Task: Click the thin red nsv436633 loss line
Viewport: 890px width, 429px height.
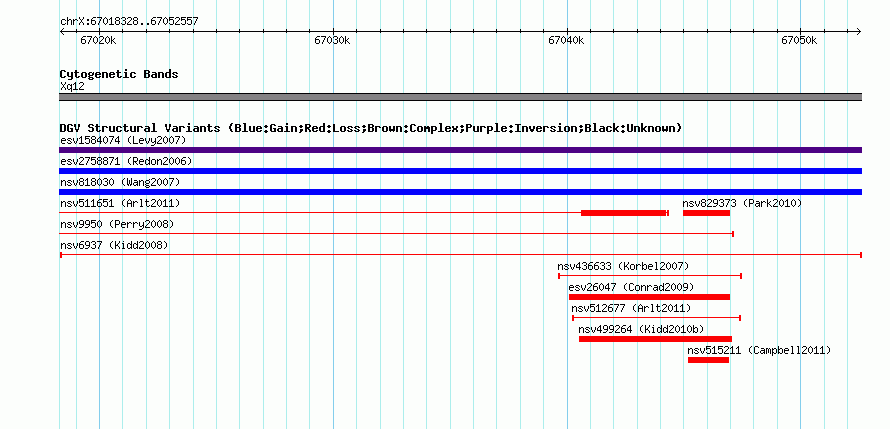Action: (650, 276)
